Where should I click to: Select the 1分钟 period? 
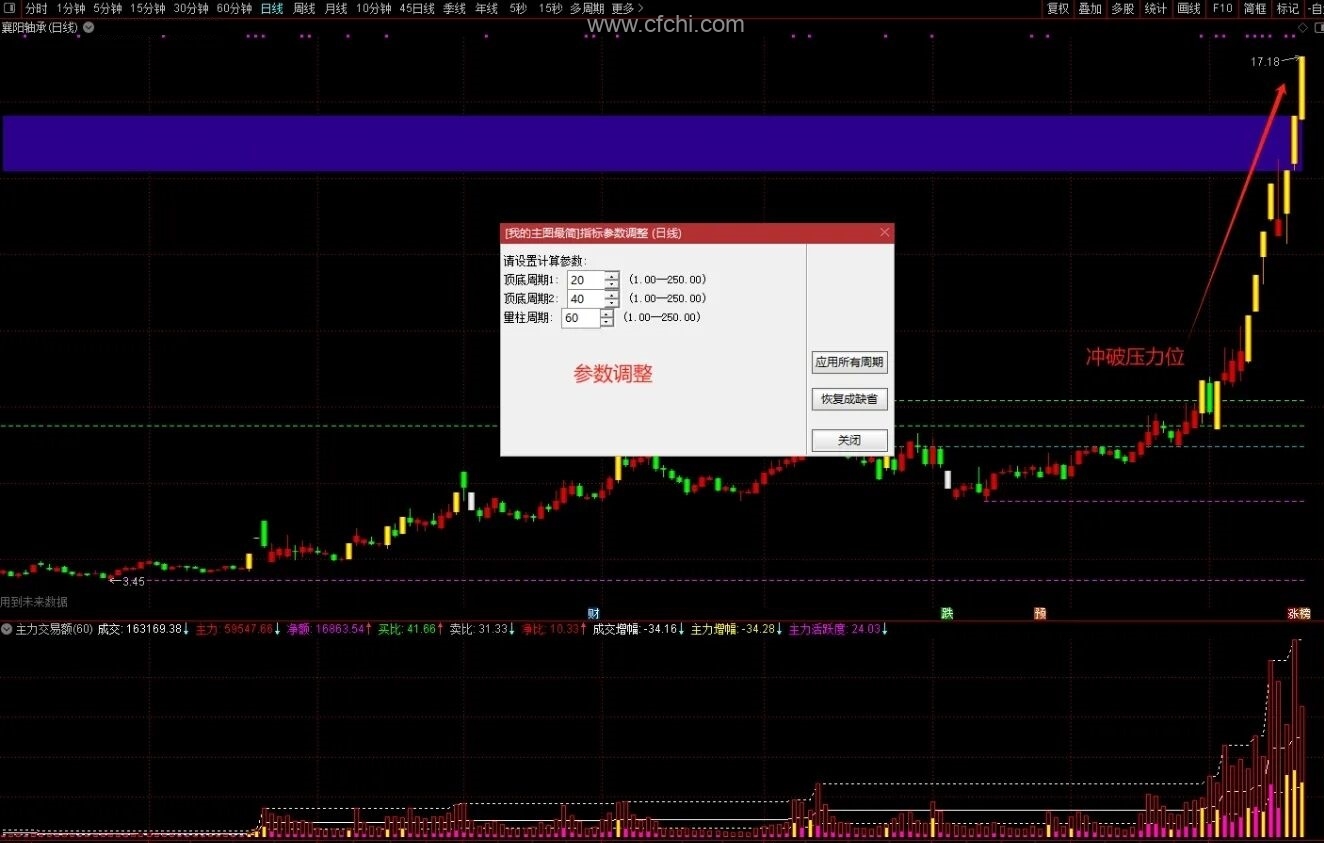pos(70,8)
